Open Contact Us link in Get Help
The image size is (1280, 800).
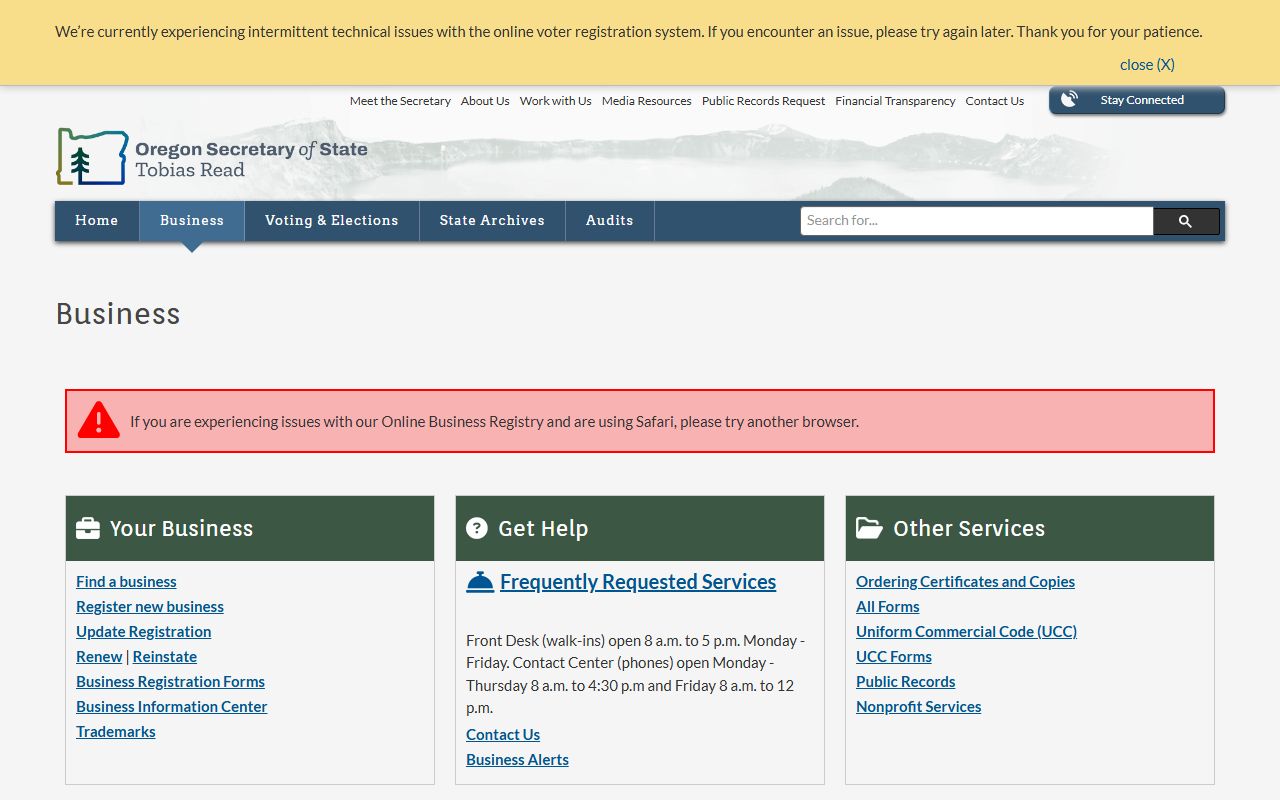click(503, 735)
